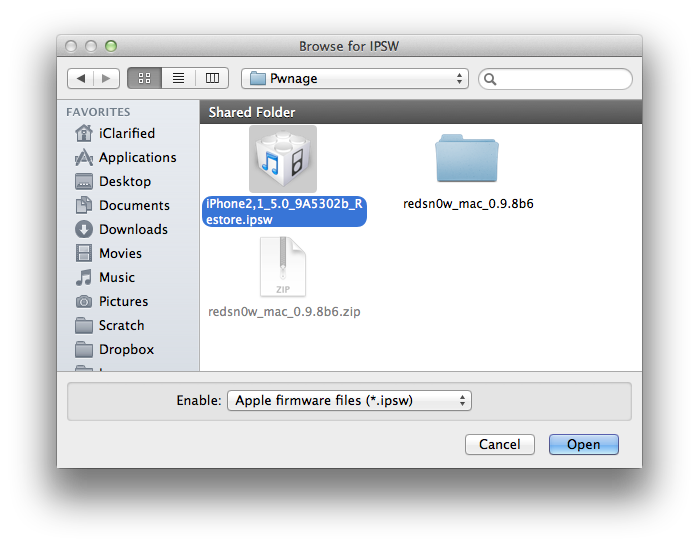Open Music in the sidebar
Screen dimensions: 699x547
[x=105, y=278]
